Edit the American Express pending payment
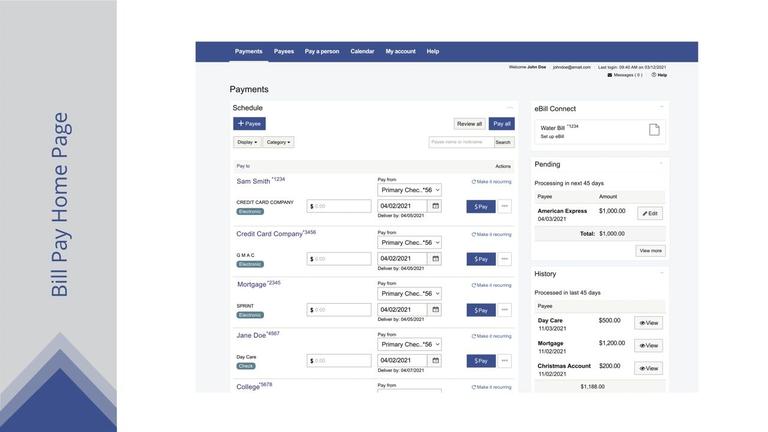The height and width of the screenshot is (432, 768). coord(649,213)
